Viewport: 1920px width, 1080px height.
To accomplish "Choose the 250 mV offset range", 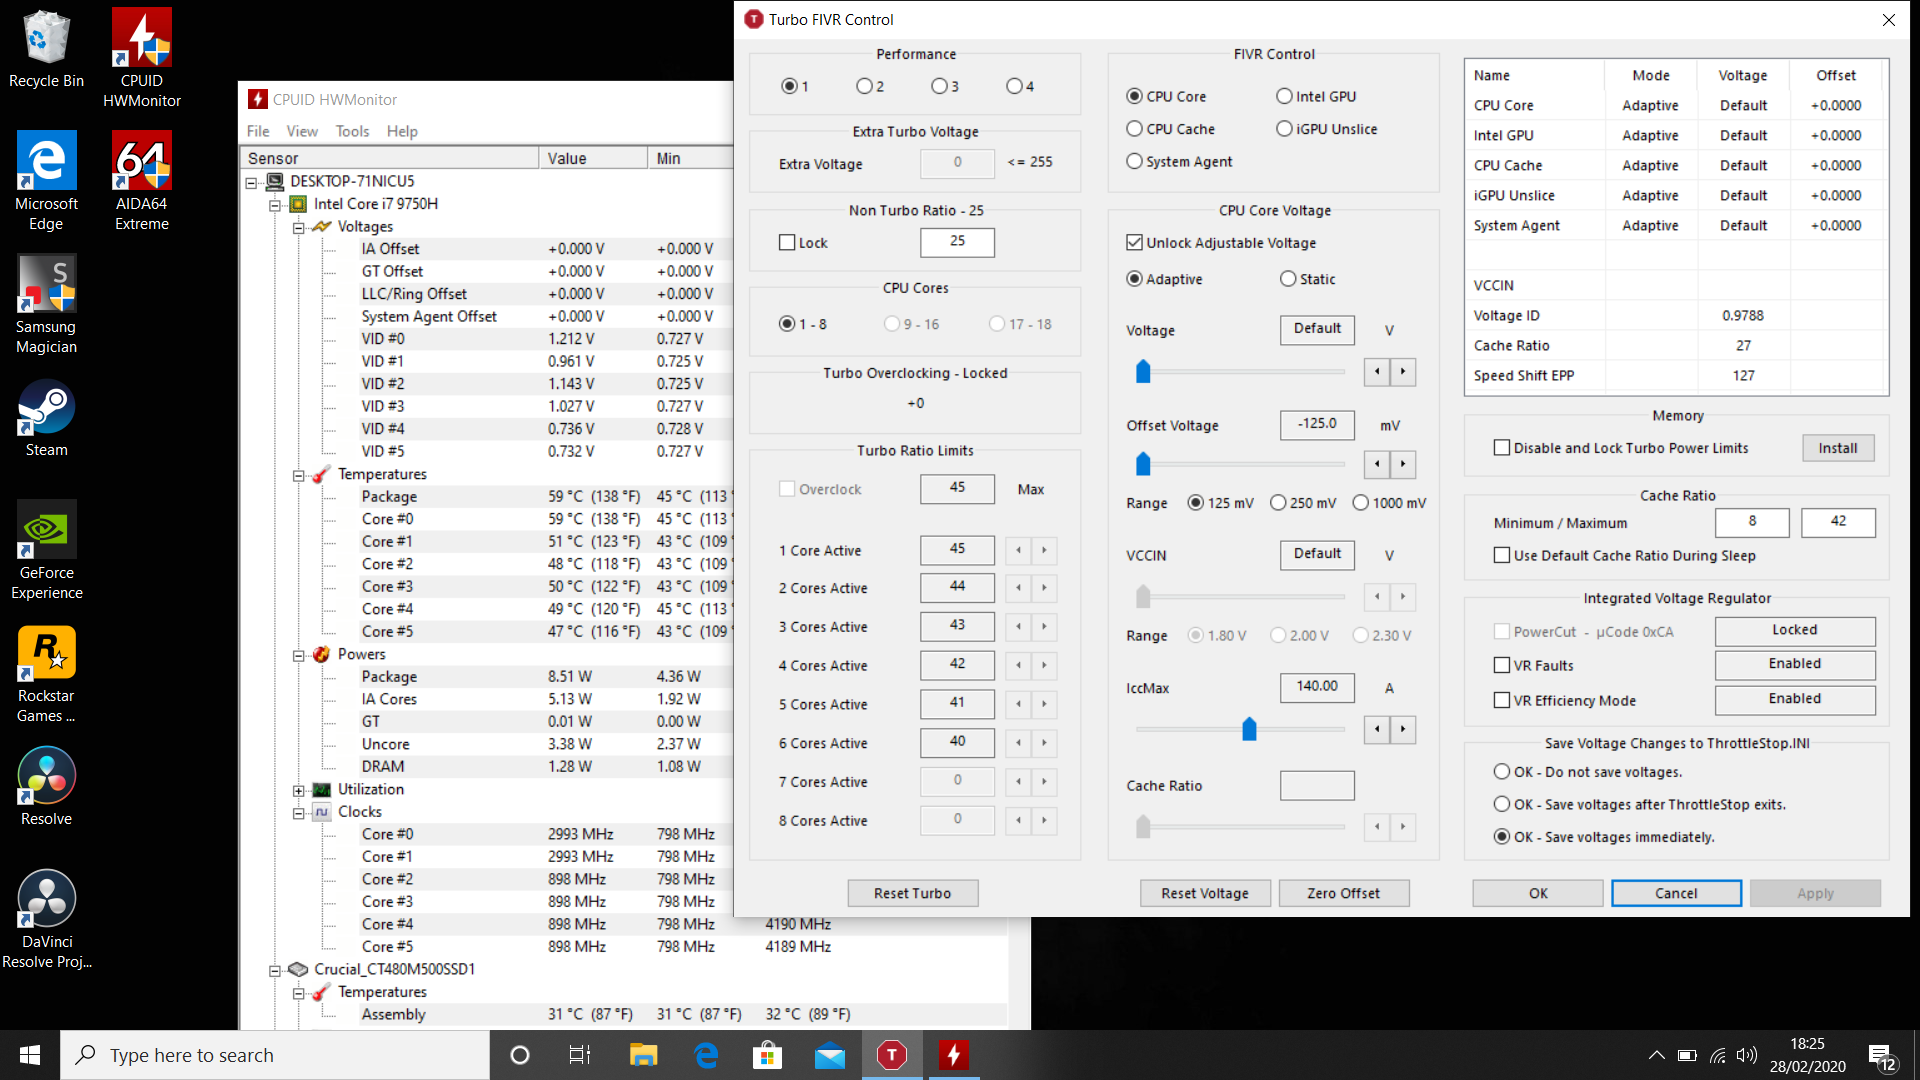I will pyautogui.click(x=1278, y=503).
